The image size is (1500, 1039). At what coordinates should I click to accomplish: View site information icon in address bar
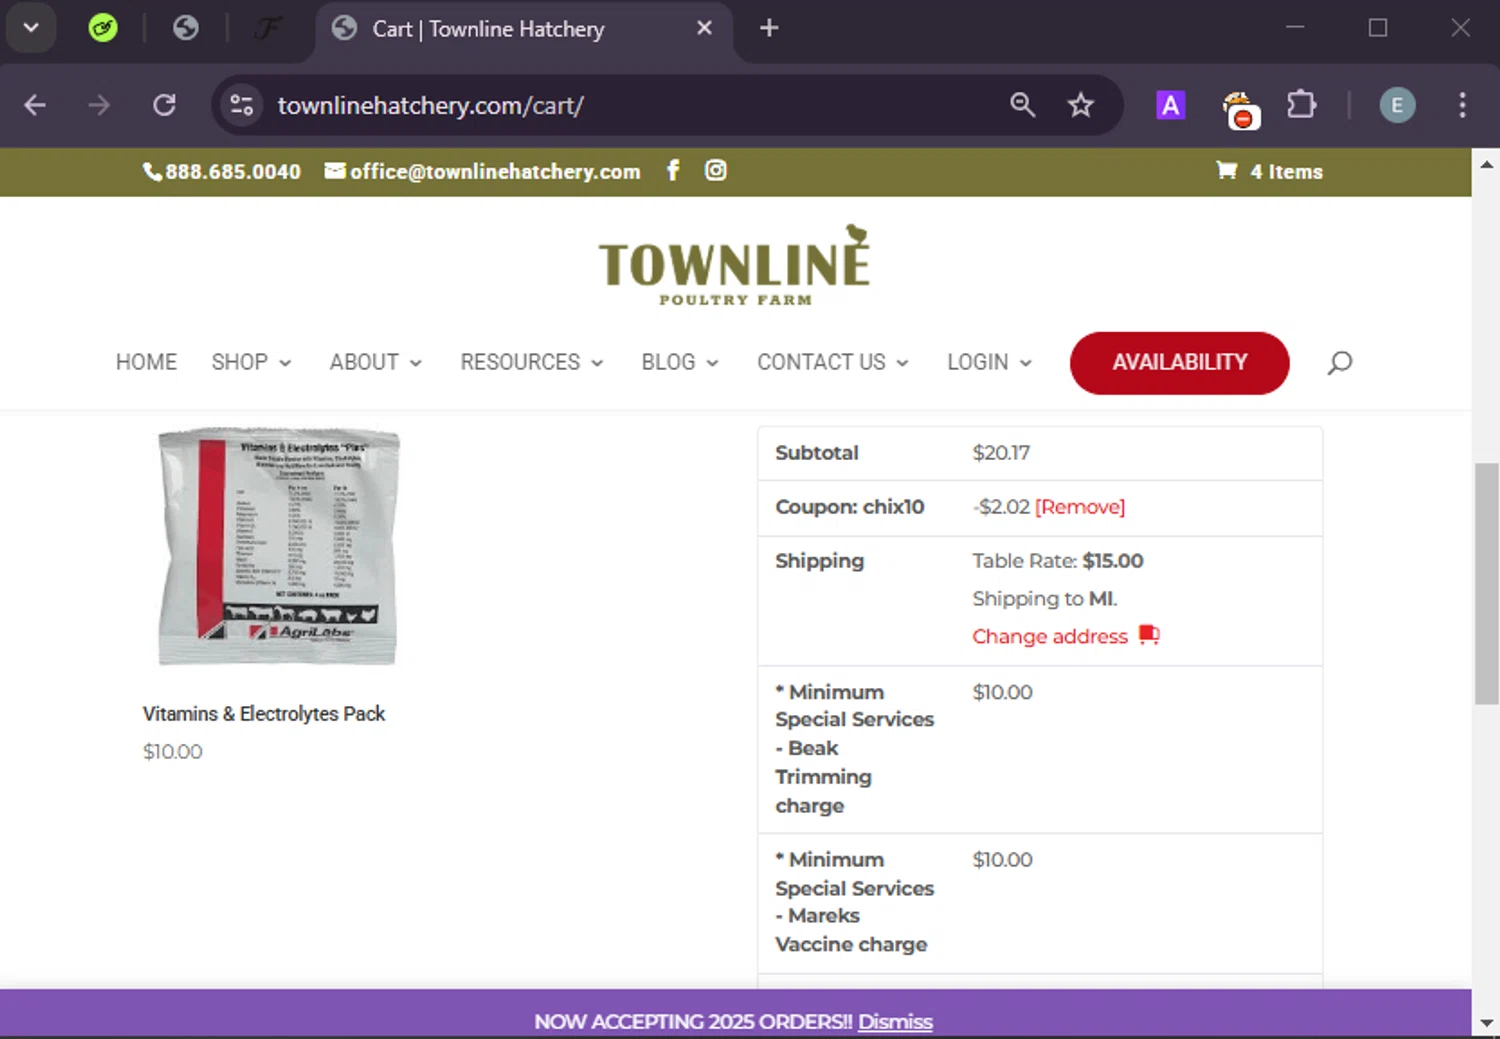(x=242, y=105)
